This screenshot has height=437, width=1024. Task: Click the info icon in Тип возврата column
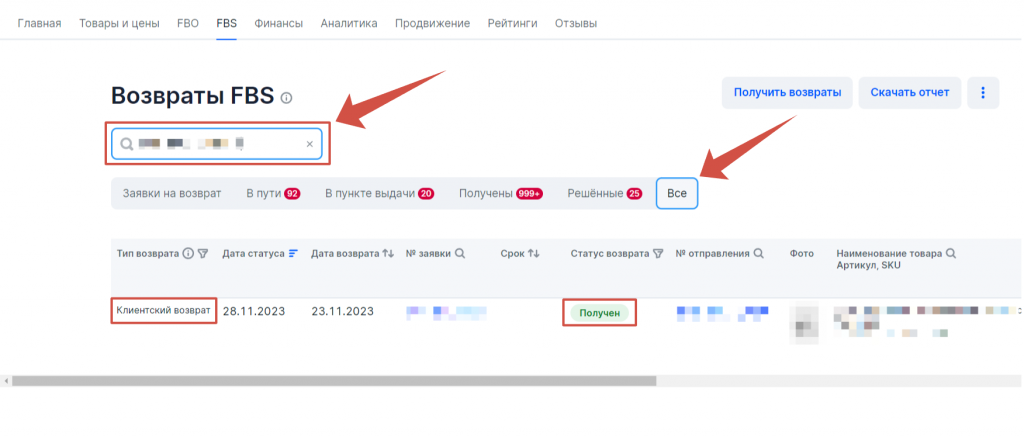pos(188,254)
